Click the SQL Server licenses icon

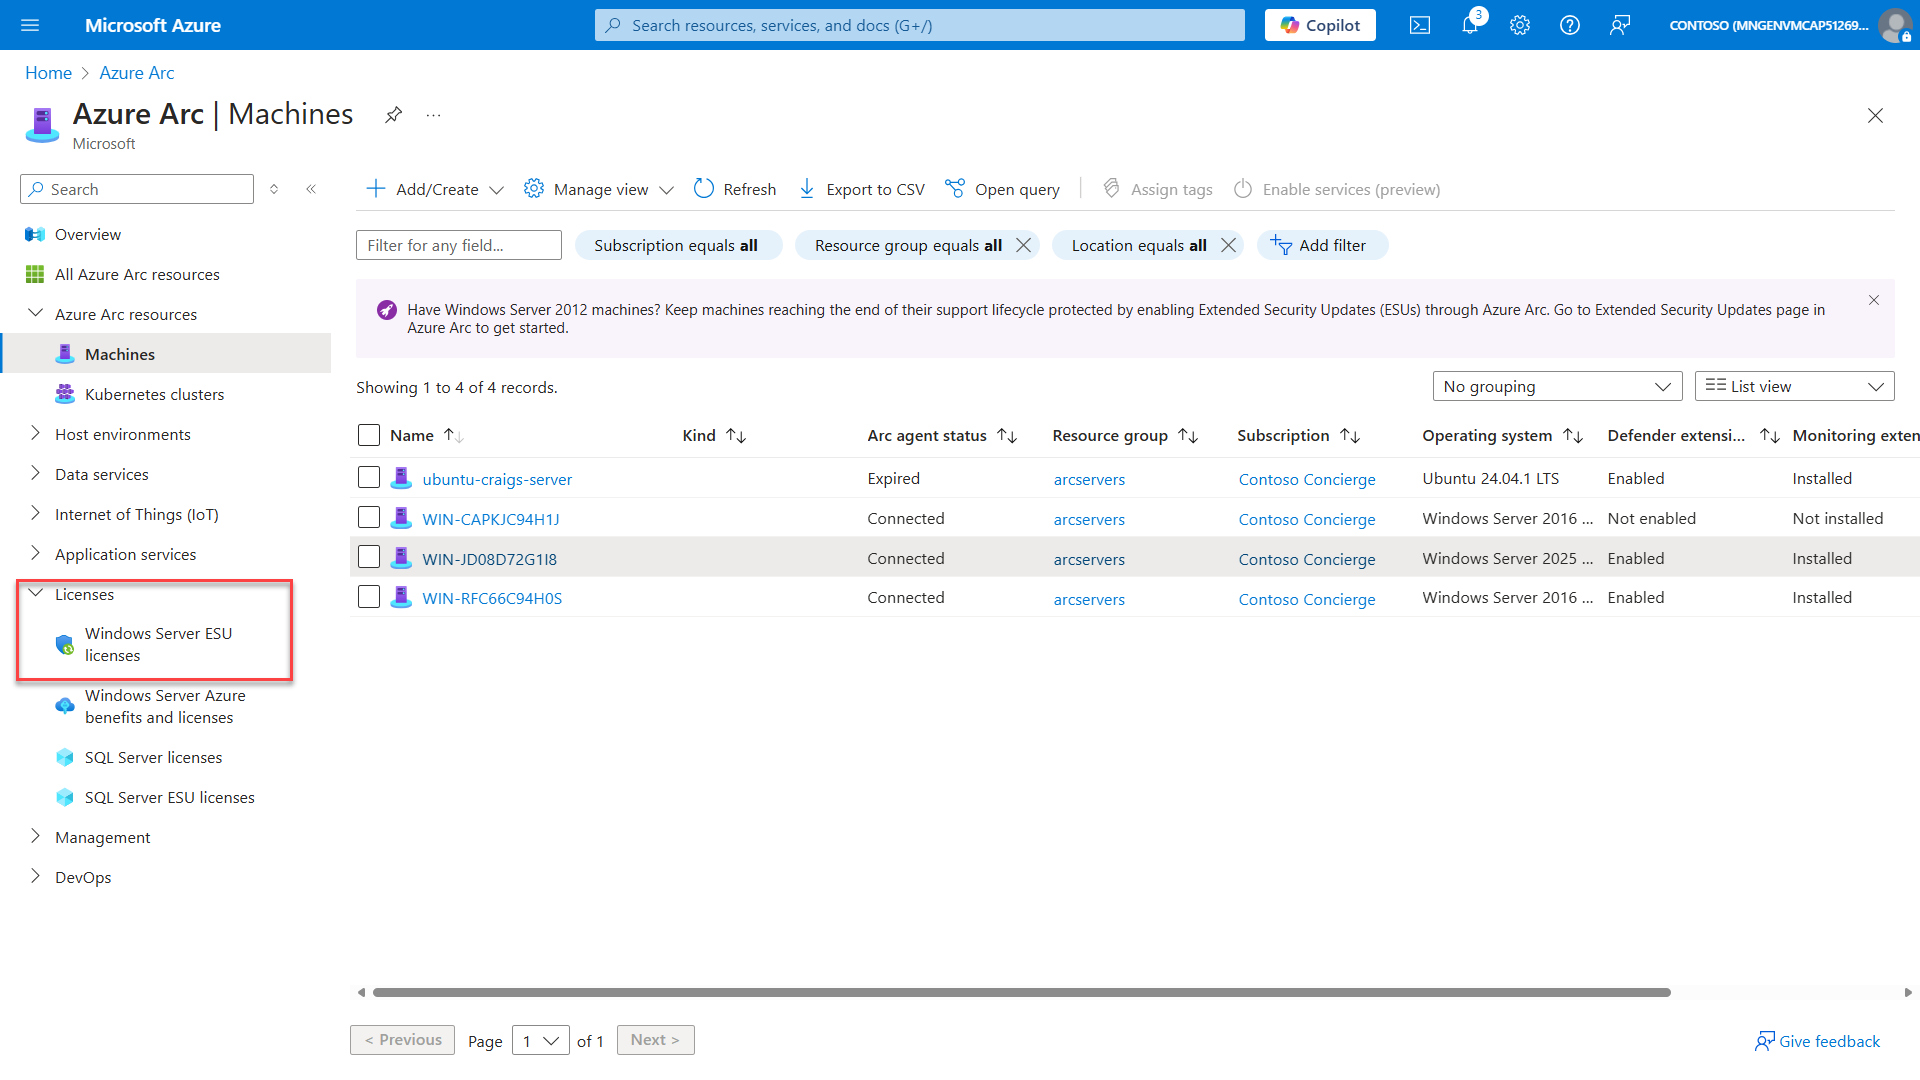pyautogui.click(x=63, y=757)
